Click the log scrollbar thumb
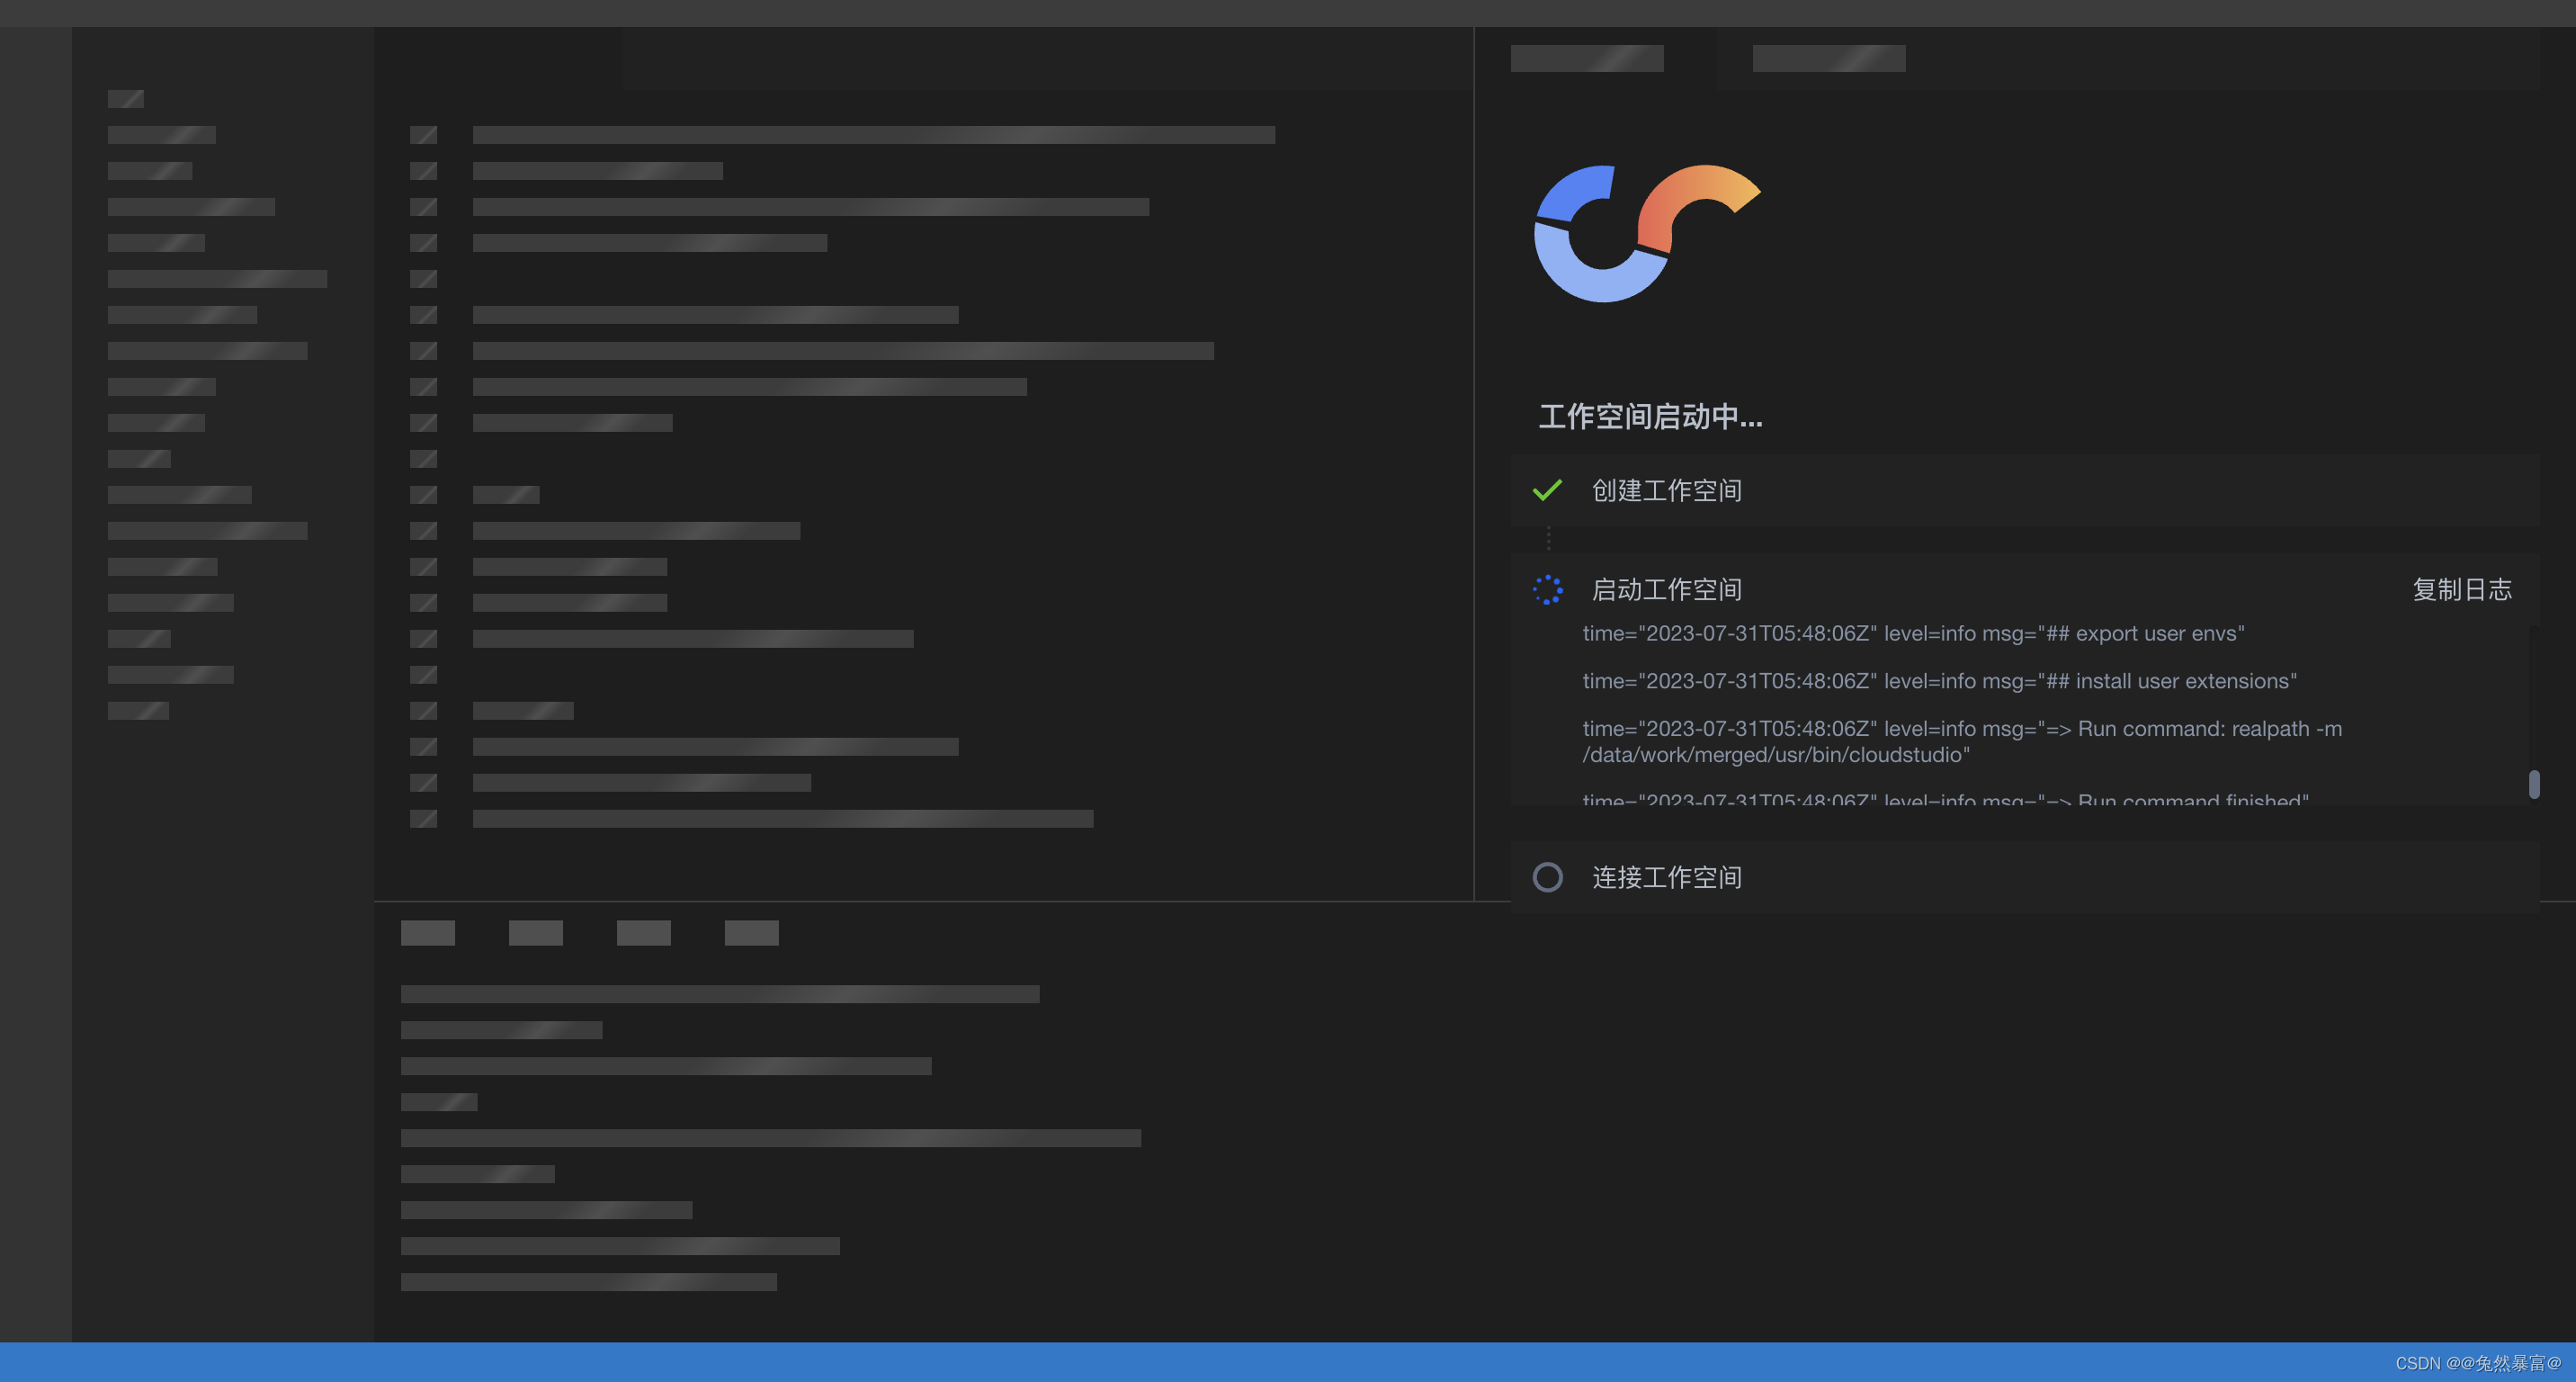 2534,784
